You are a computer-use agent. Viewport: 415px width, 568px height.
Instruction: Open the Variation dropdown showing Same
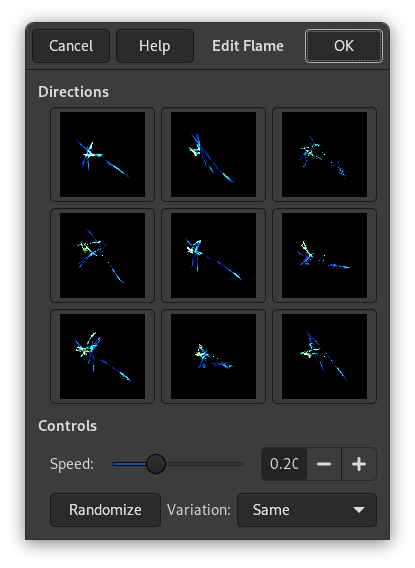click(x=307, y=510)
